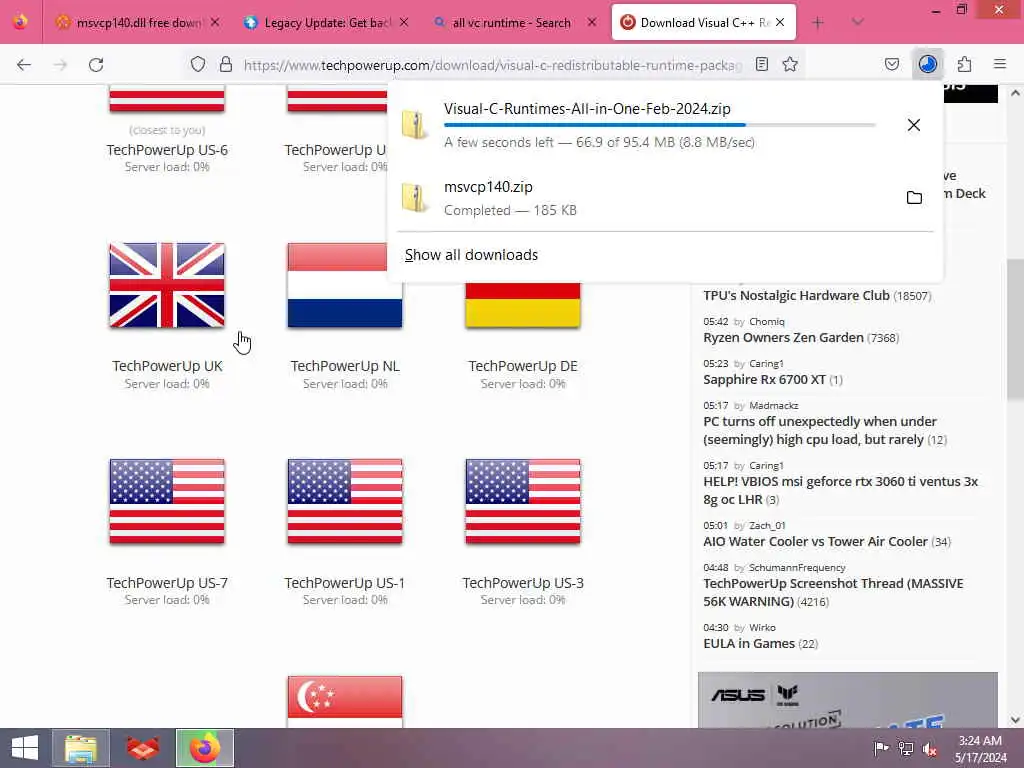Go back to previous page
The width and height of the screenshot is (1024, 768).
tap(24, 65)
